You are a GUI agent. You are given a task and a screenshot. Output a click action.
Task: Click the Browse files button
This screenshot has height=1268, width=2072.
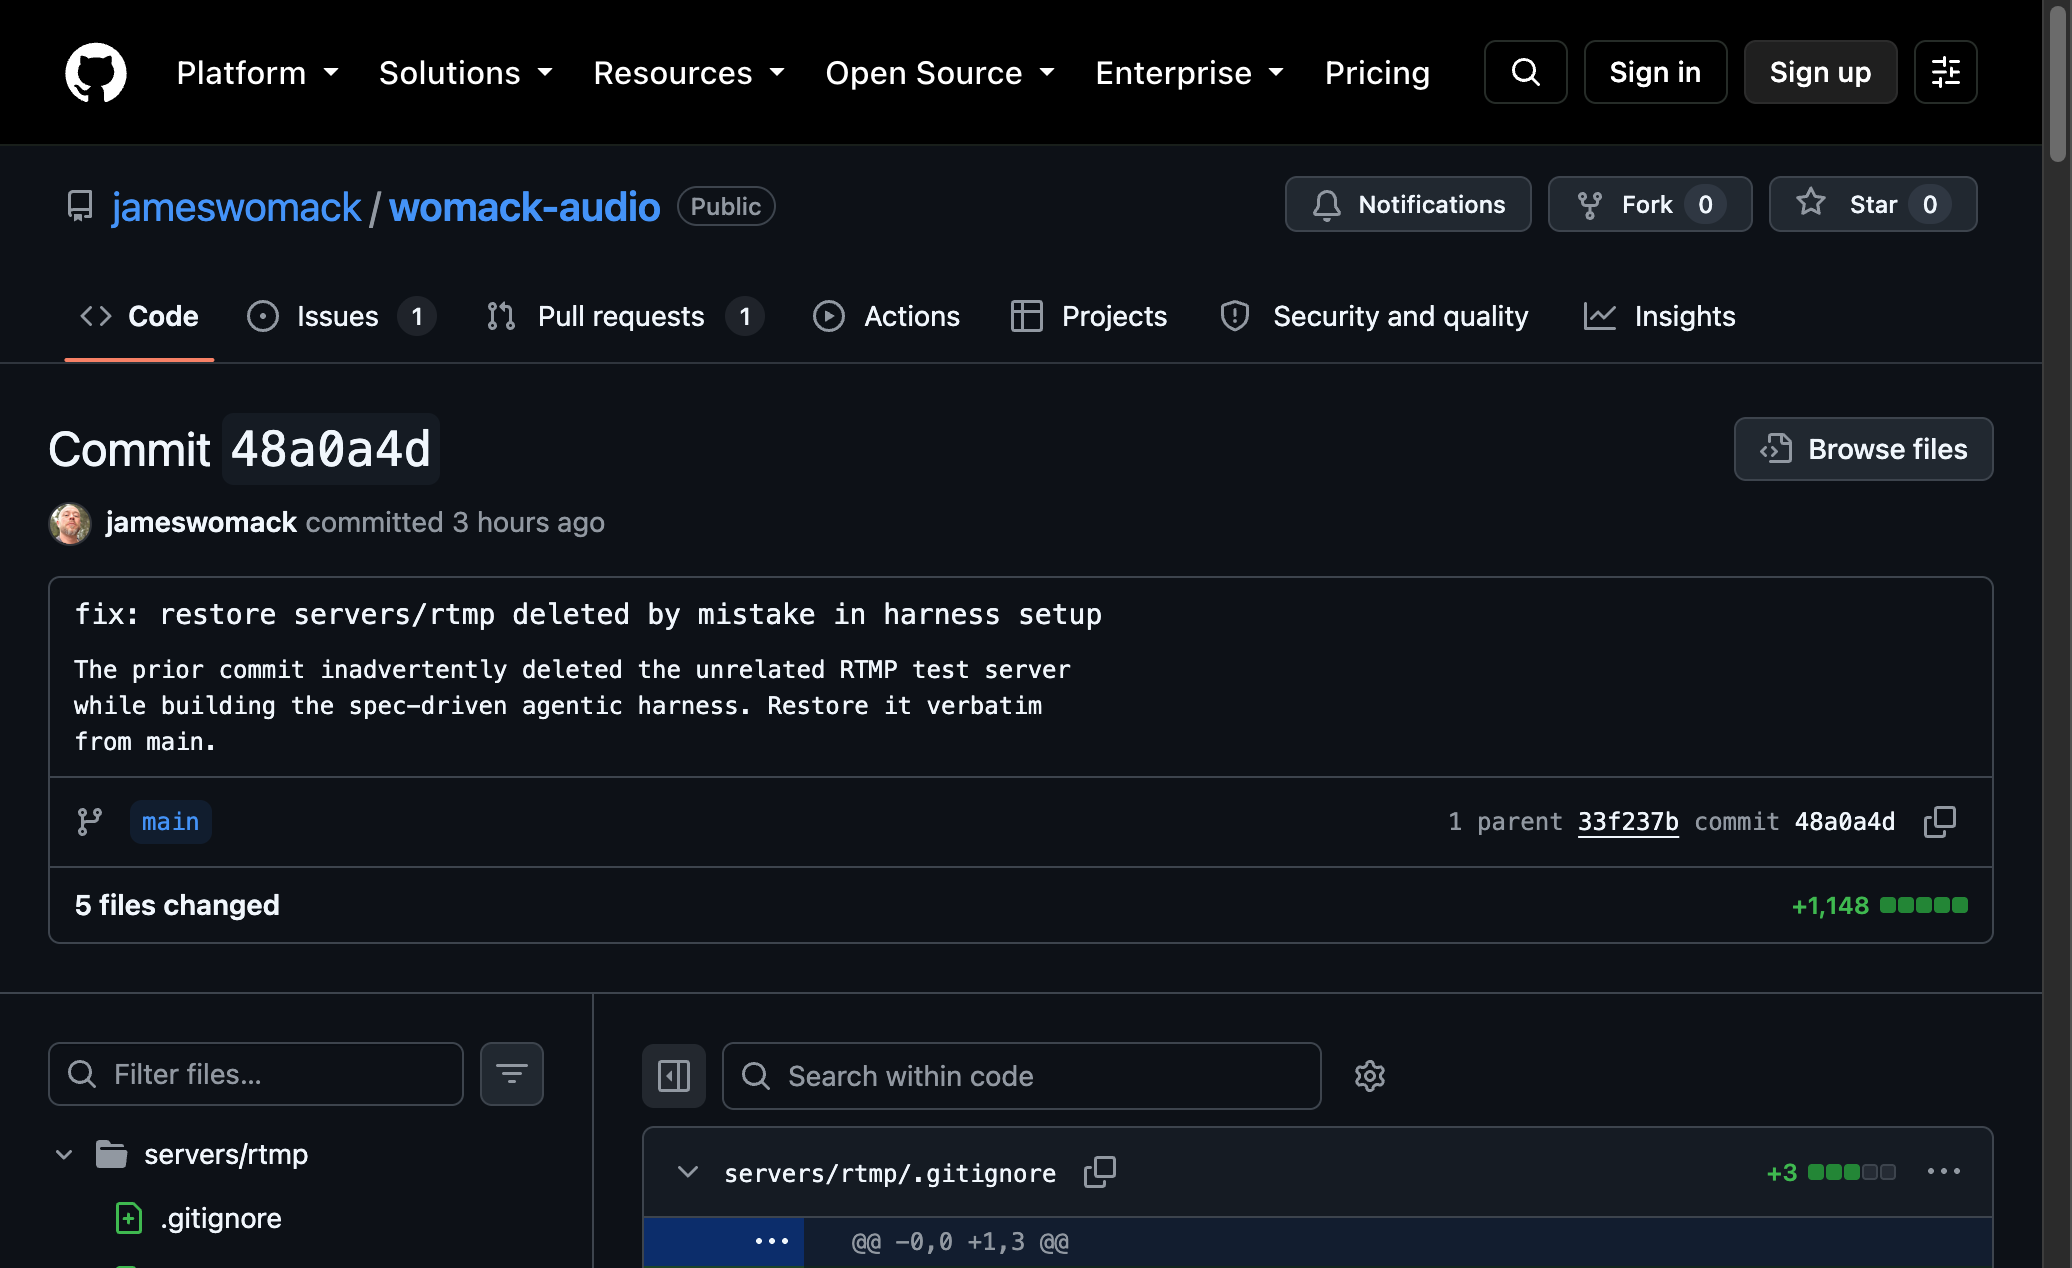tap(1863, 449)
